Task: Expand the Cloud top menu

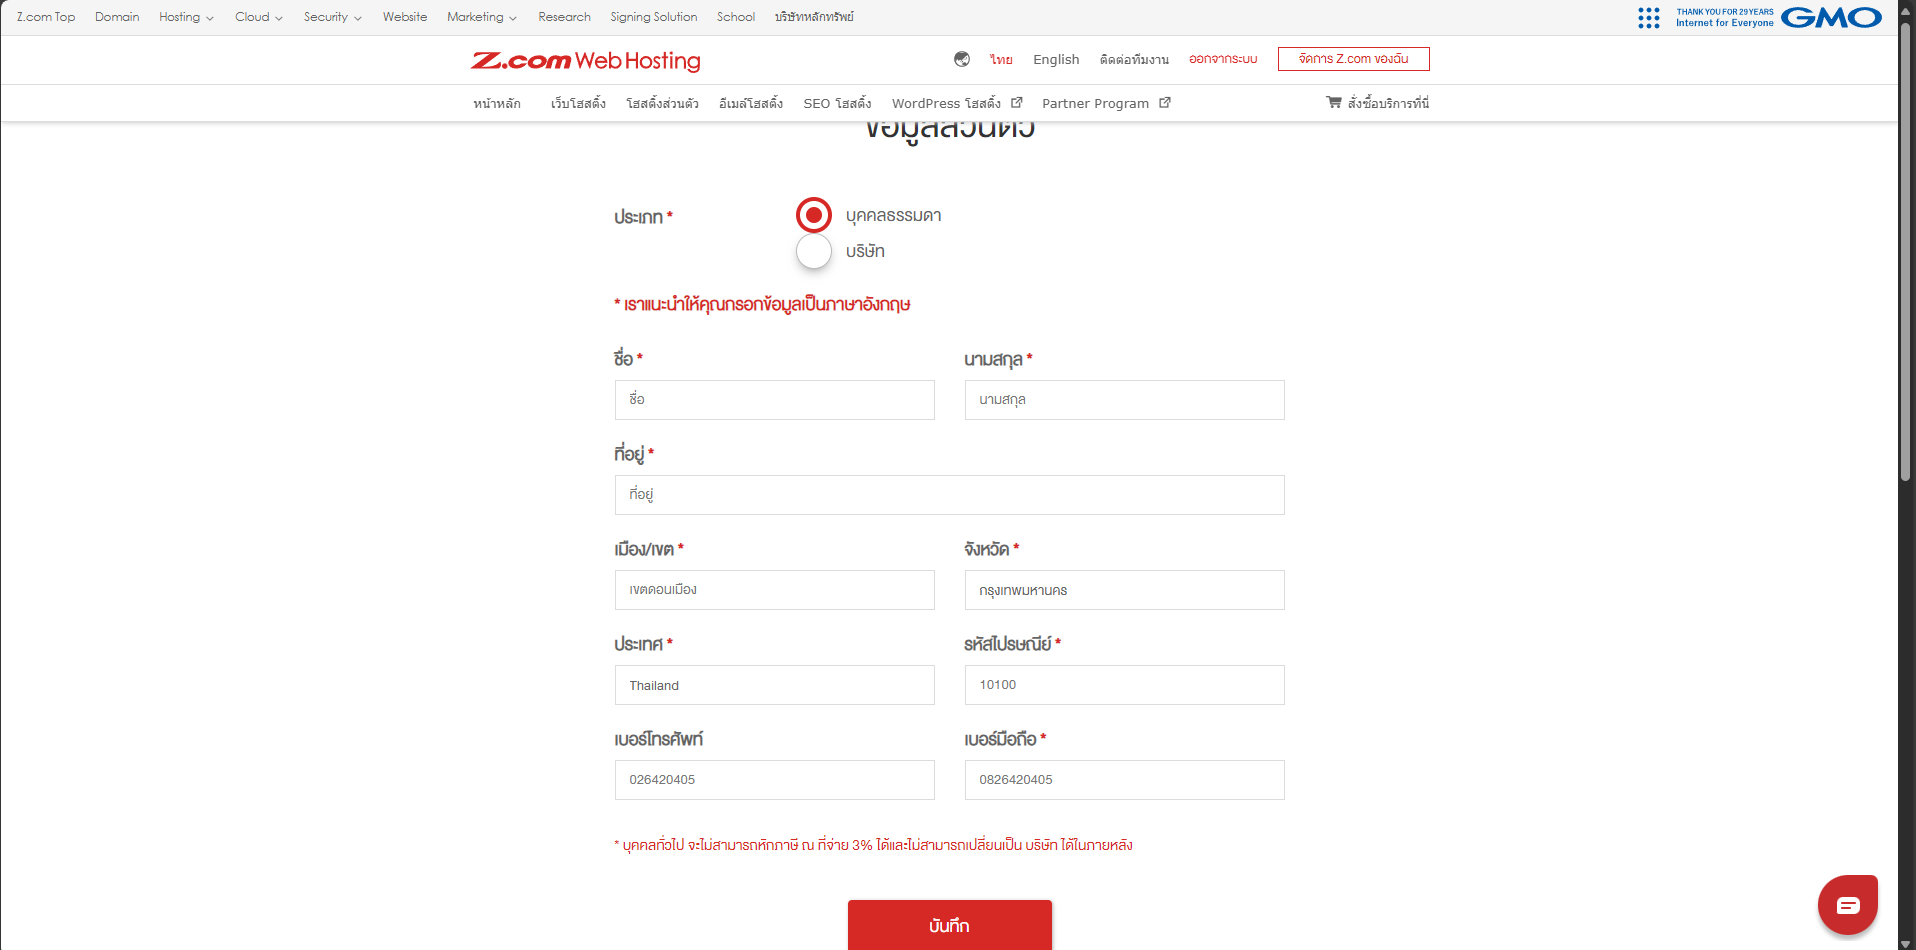Action: pyautogui.click(x=259, y=17)
